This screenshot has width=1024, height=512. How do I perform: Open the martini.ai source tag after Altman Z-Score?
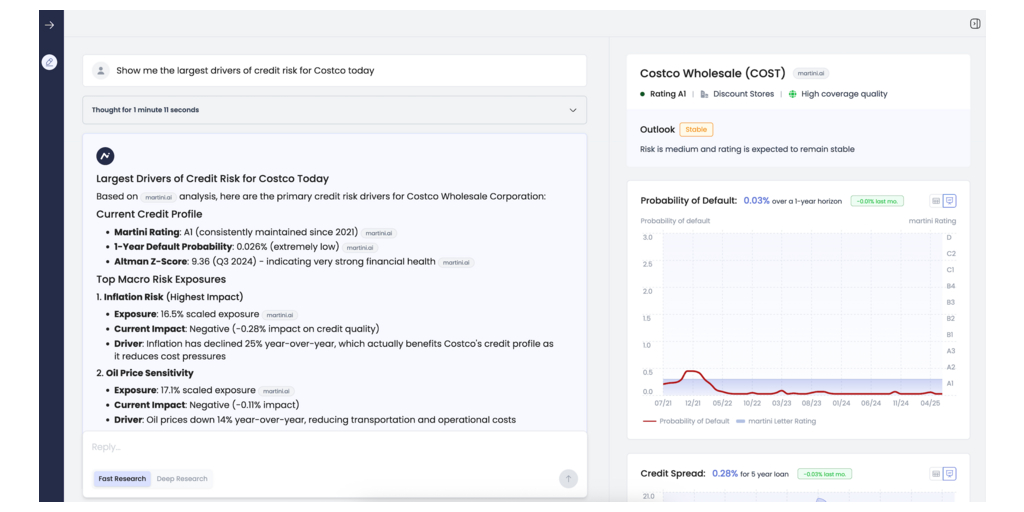coord(457,262)
